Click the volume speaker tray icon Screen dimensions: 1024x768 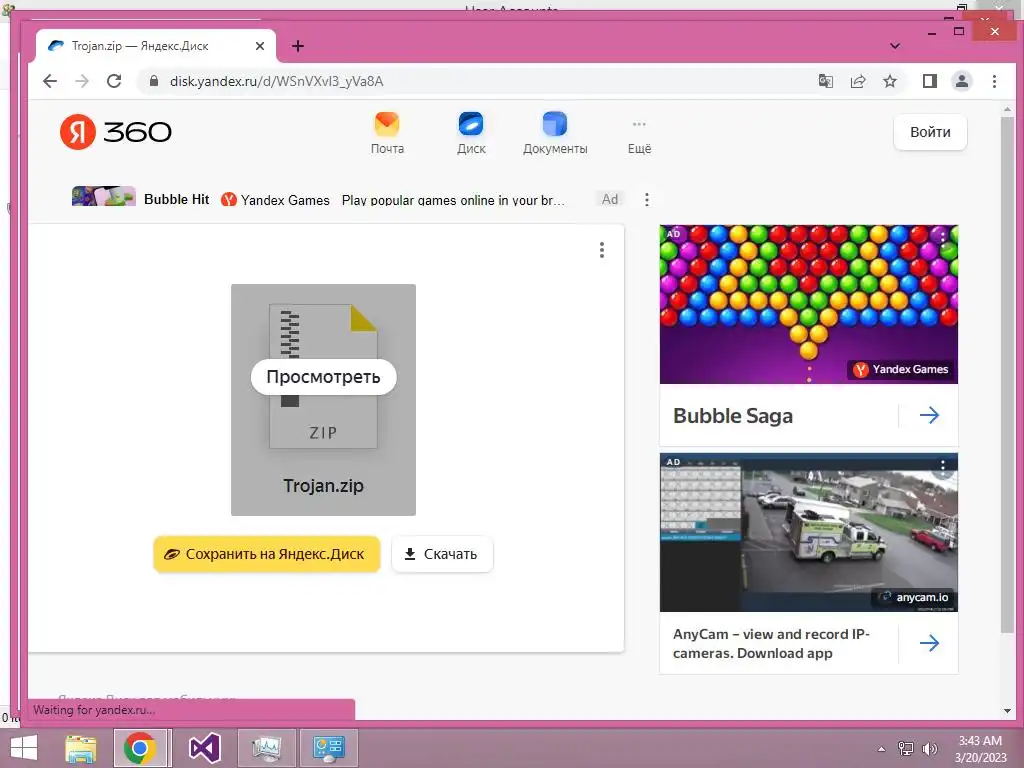(929, 748)
